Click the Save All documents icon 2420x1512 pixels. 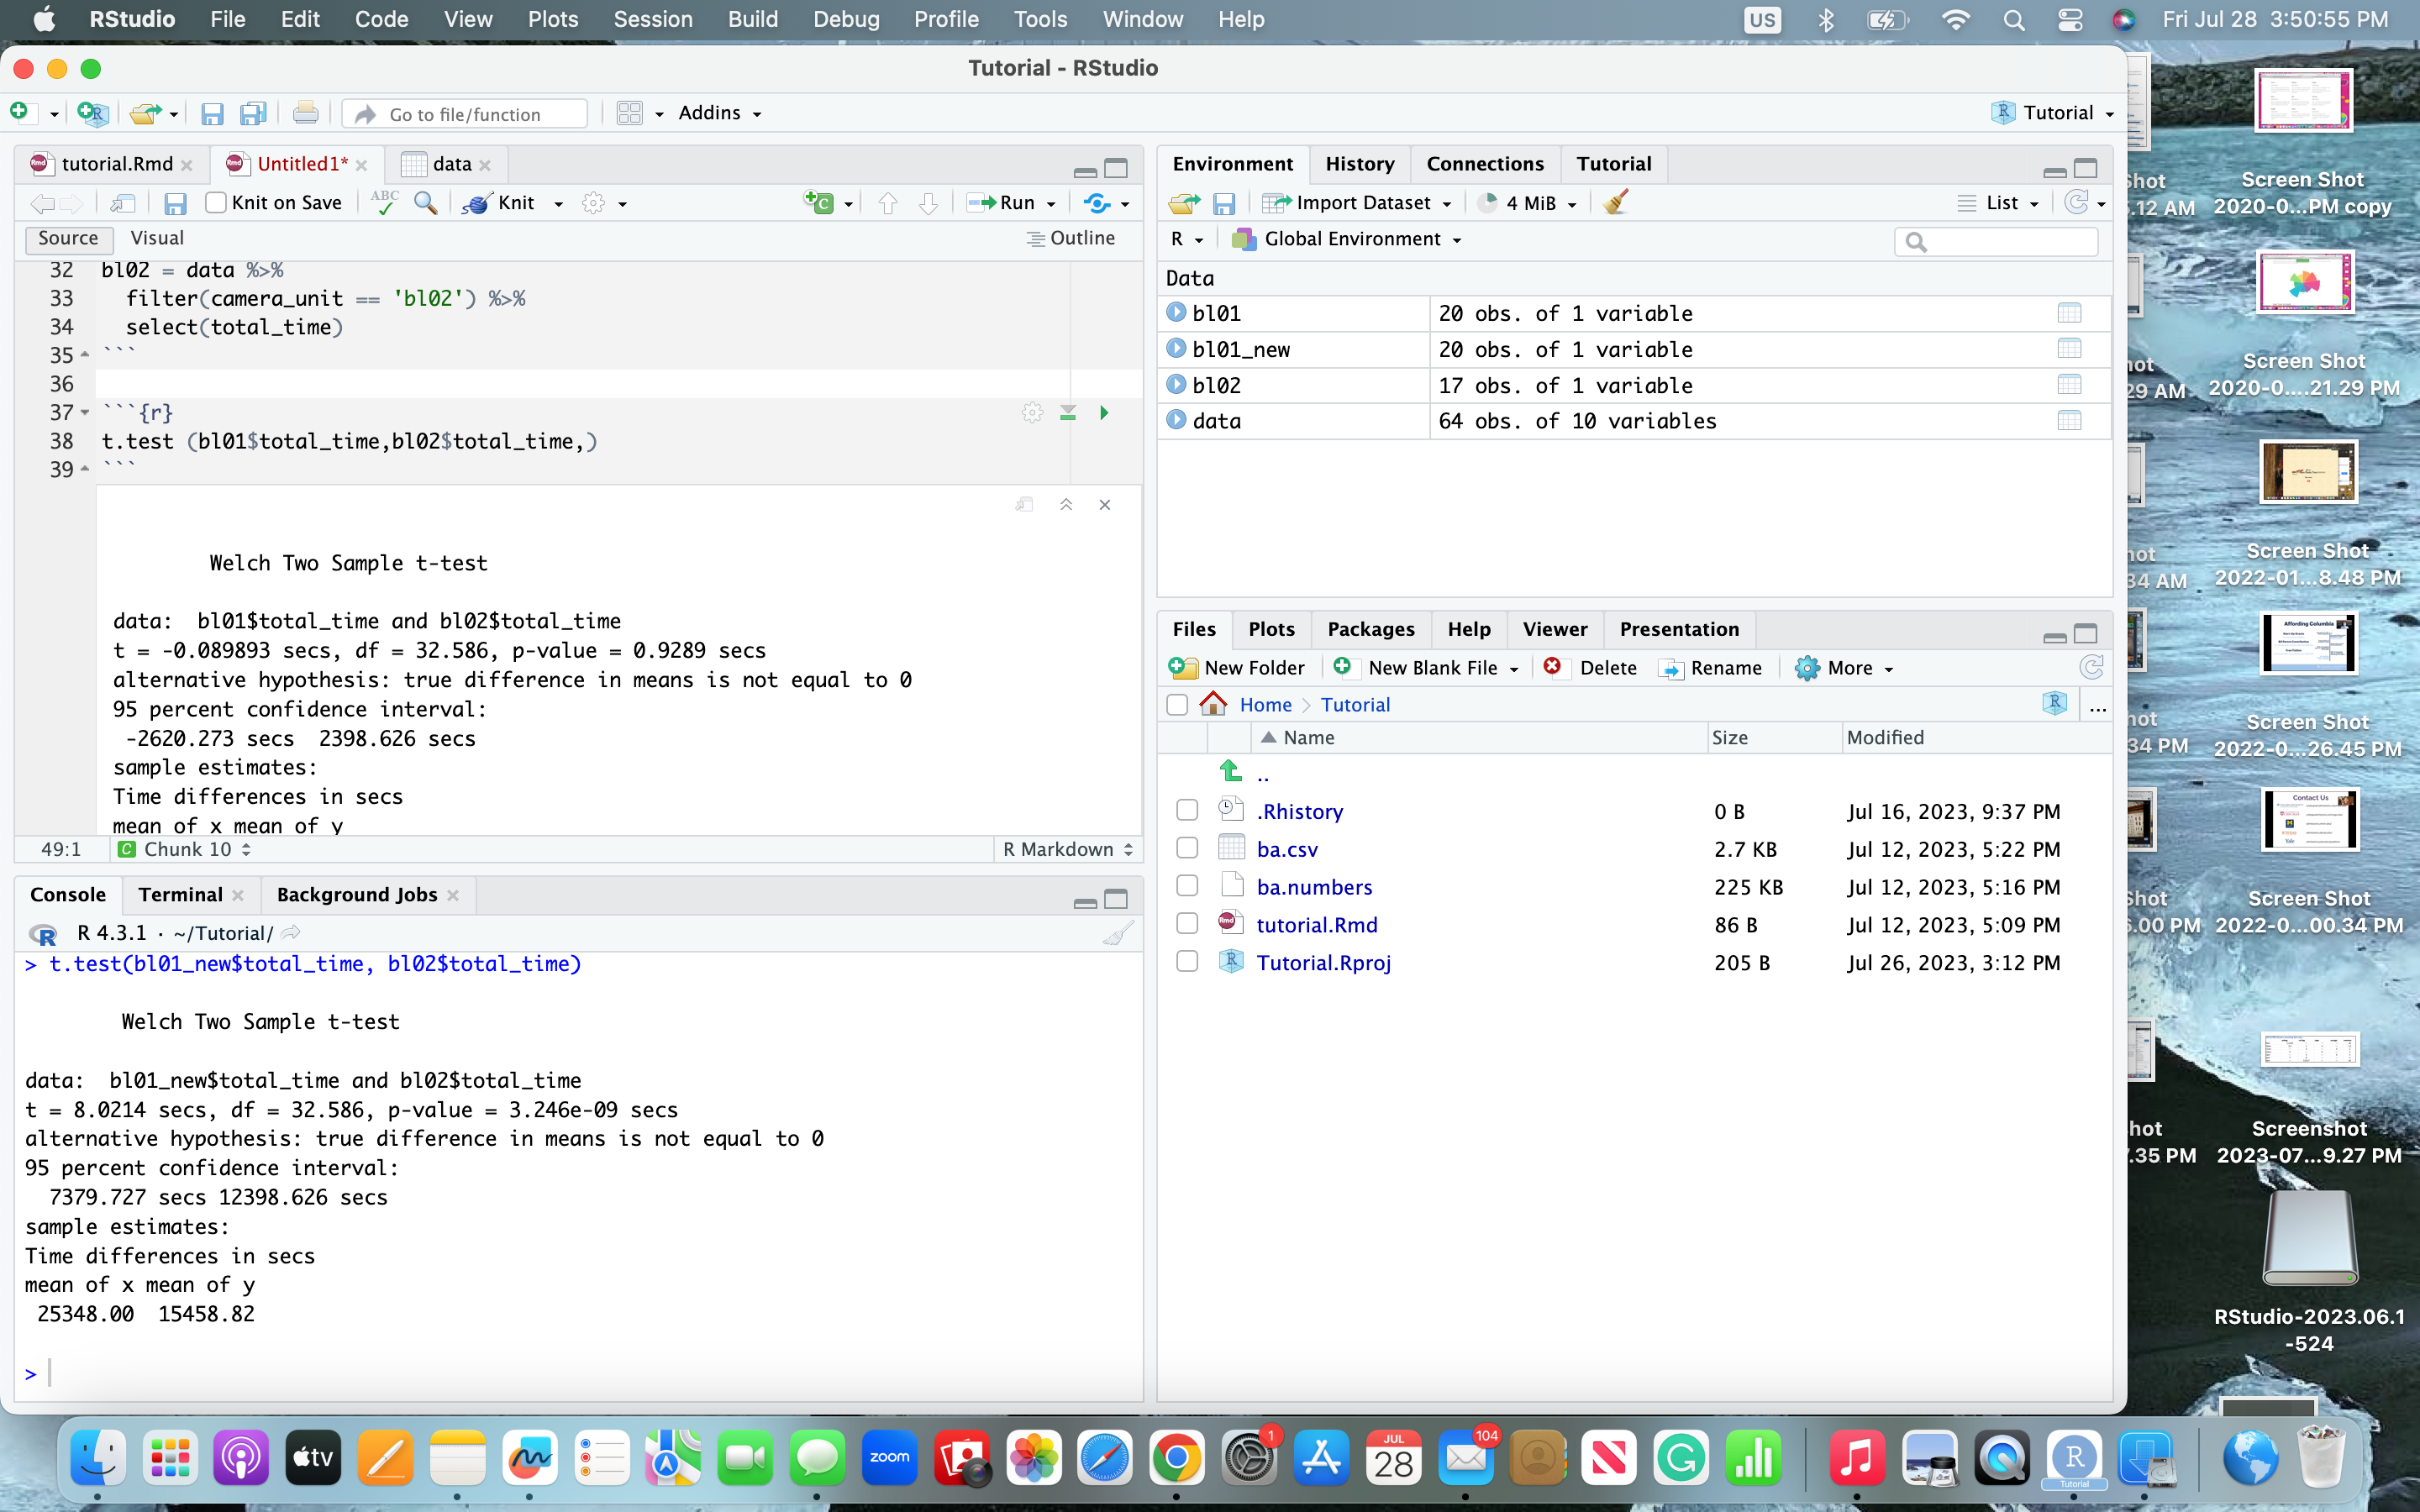[x=254, y=113]
